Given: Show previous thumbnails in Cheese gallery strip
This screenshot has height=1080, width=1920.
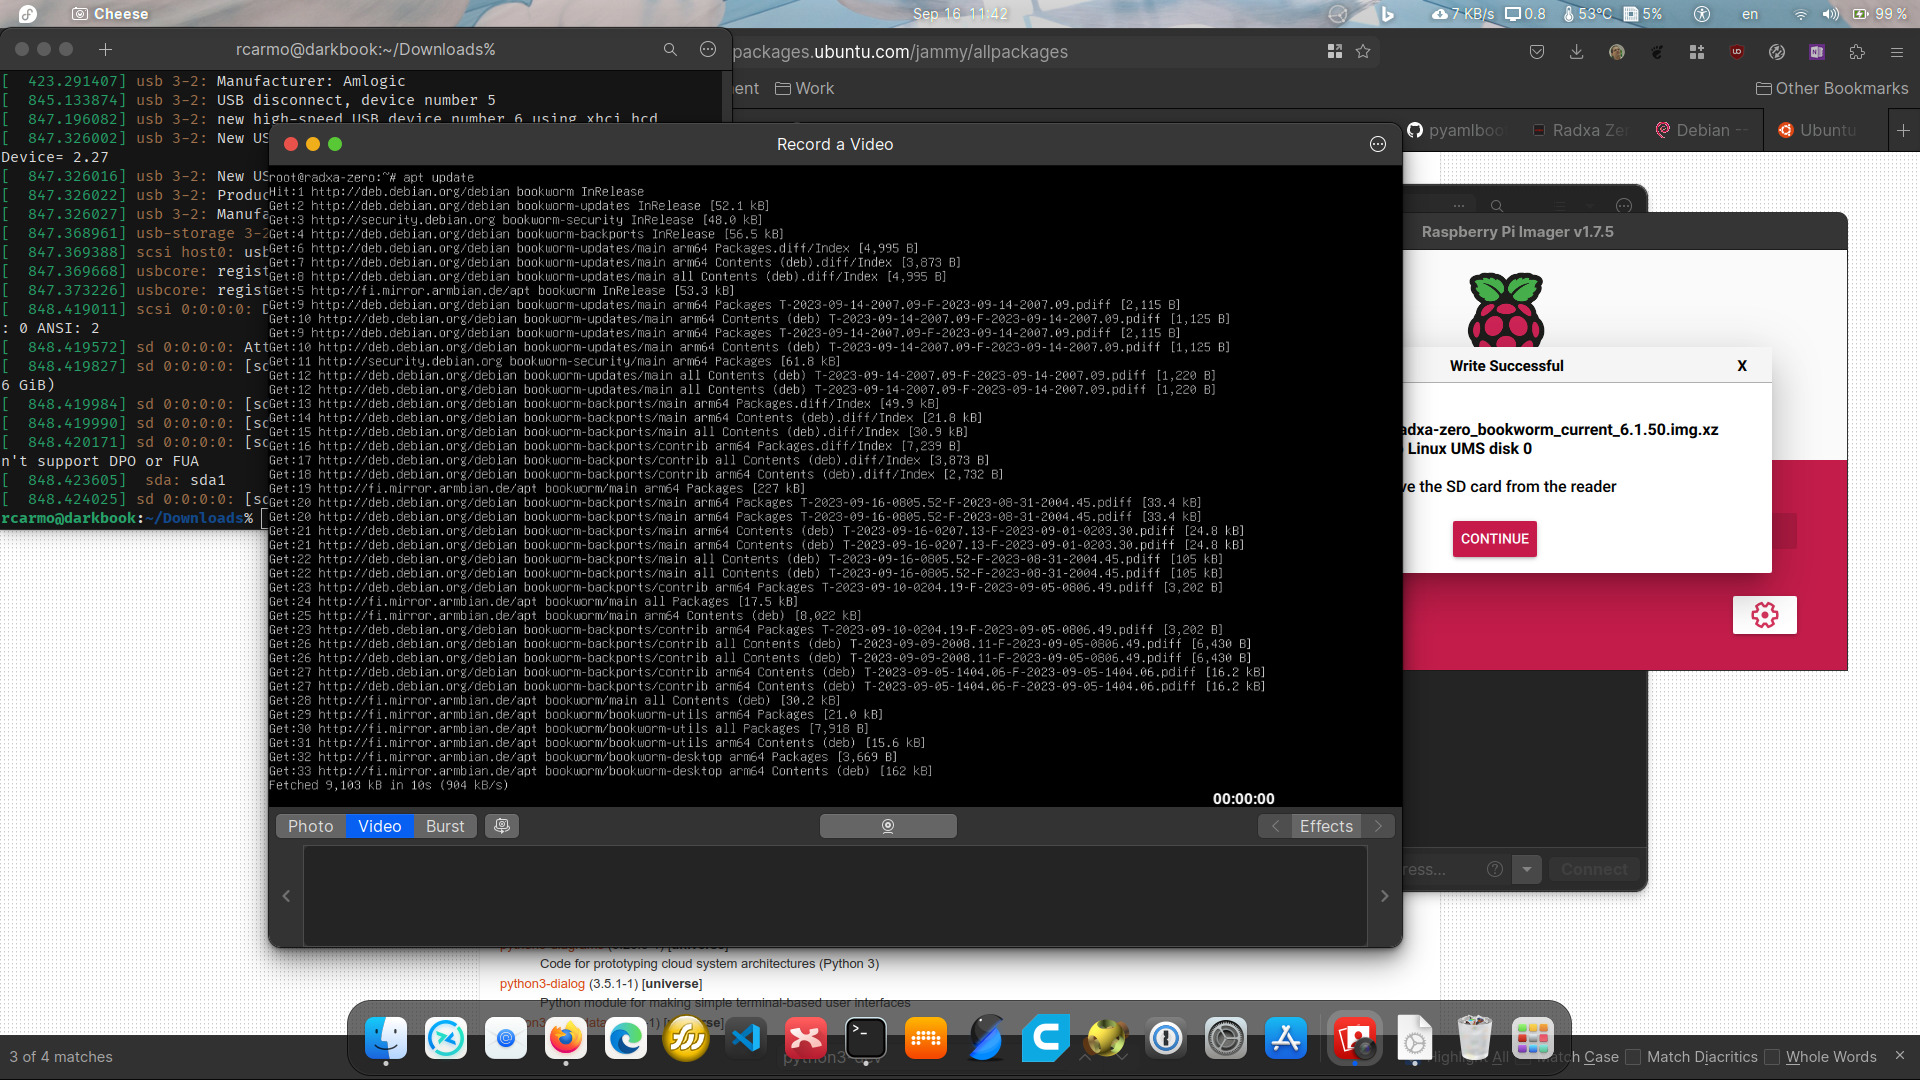Looking at the screenshot, I should [x=286, y=896].
